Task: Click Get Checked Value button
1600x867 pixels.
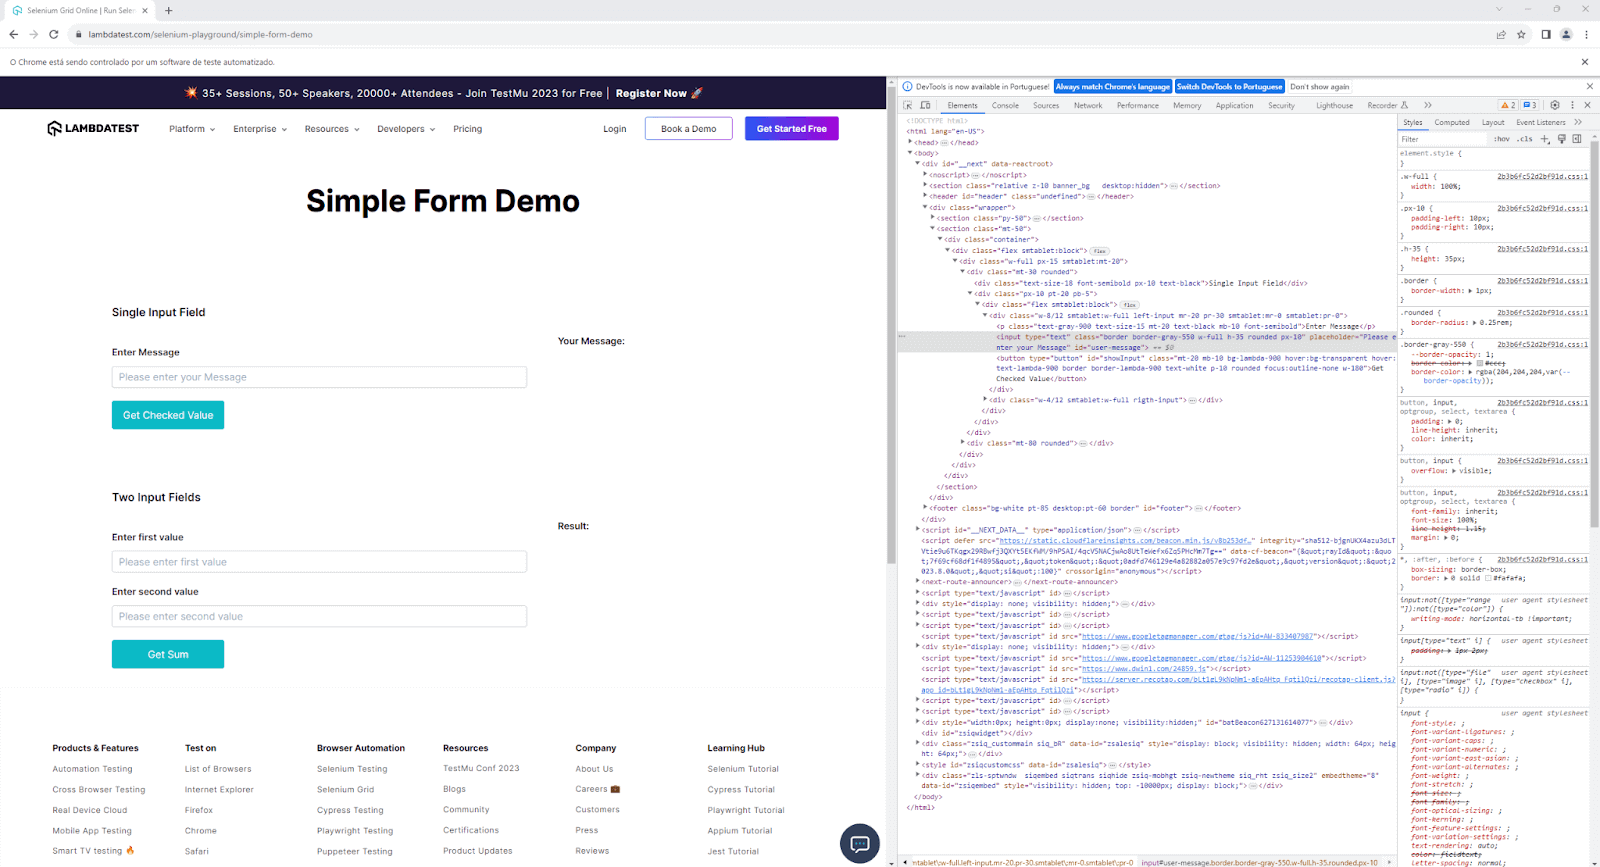Action: pos(168,415)
